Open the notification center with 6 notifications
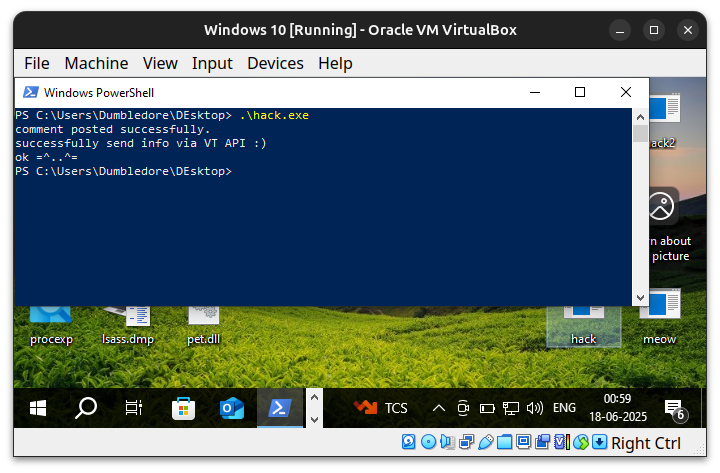720x473 pixels. click(x=675, y=409)
